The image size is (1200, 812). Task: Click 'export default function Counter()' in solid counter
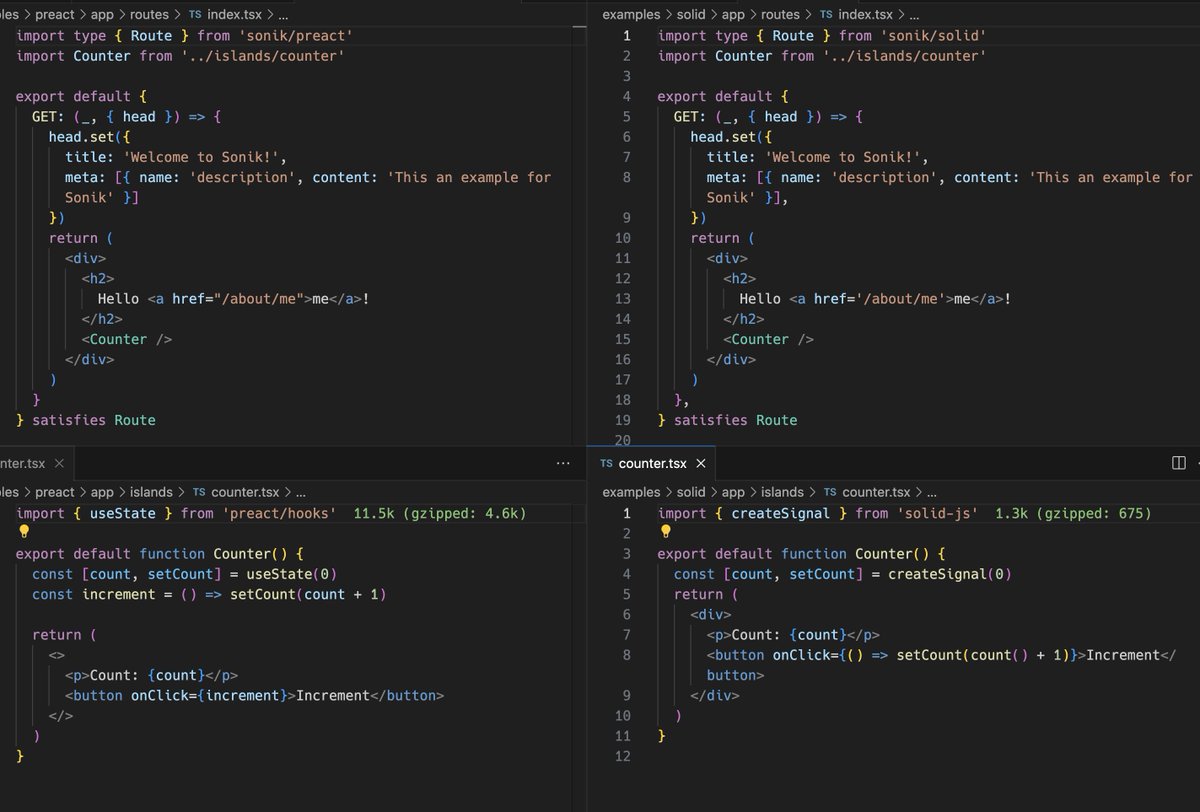[x=798, y=554]
